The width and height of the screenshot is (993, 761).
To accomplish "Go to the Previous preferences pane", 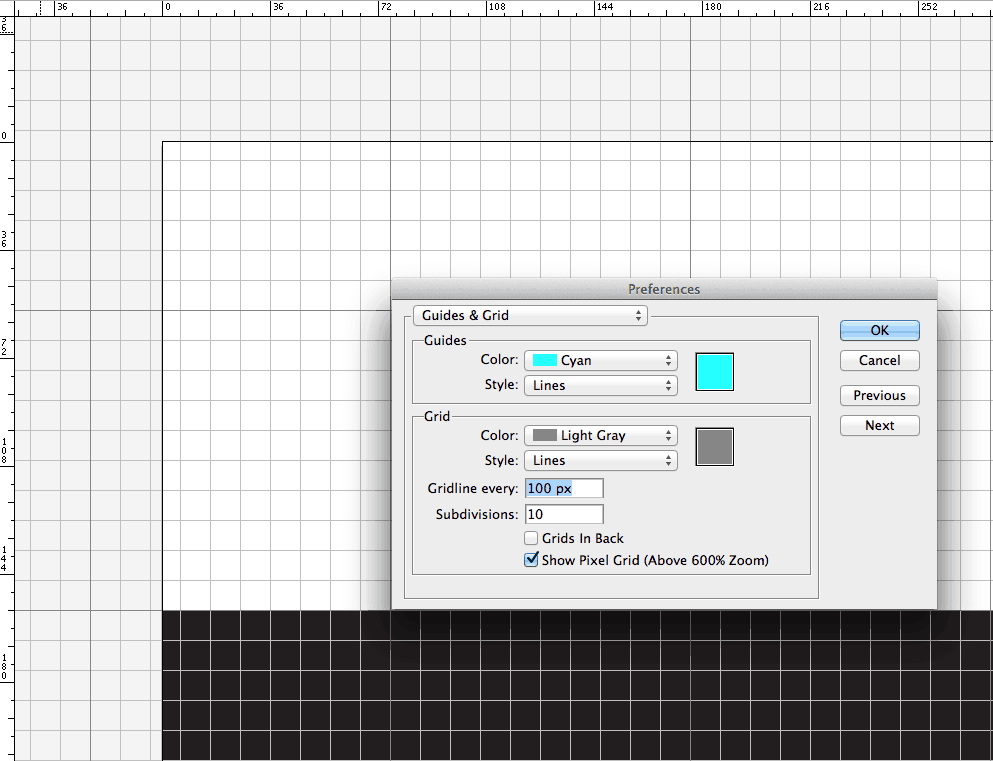I will click(880, 396).
